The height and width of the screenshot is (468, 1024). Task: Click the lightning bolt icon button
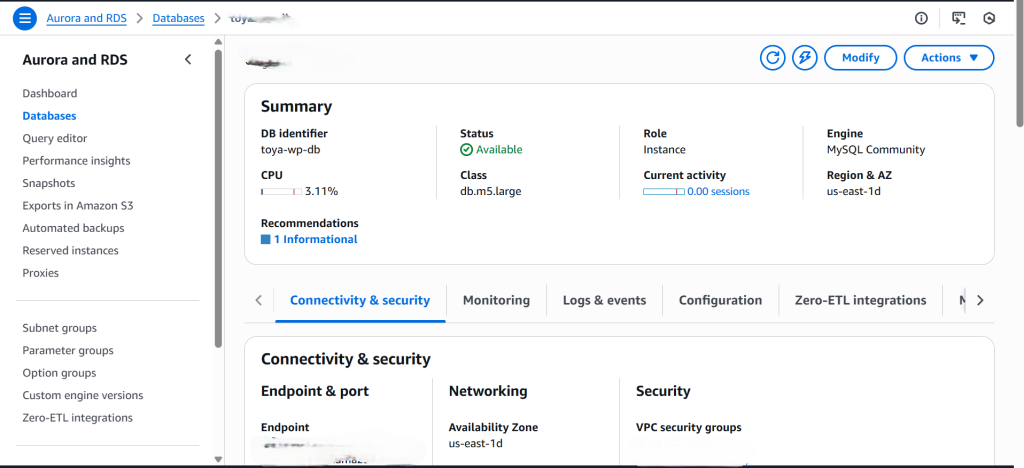click(804, 58)
